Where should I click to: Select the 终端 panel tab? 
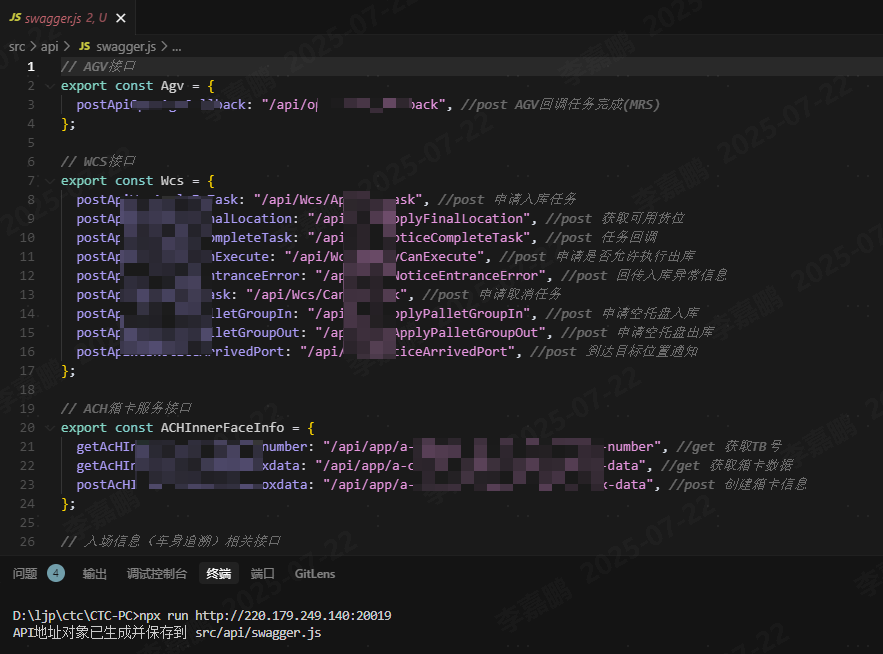click(x=218, y=573)
